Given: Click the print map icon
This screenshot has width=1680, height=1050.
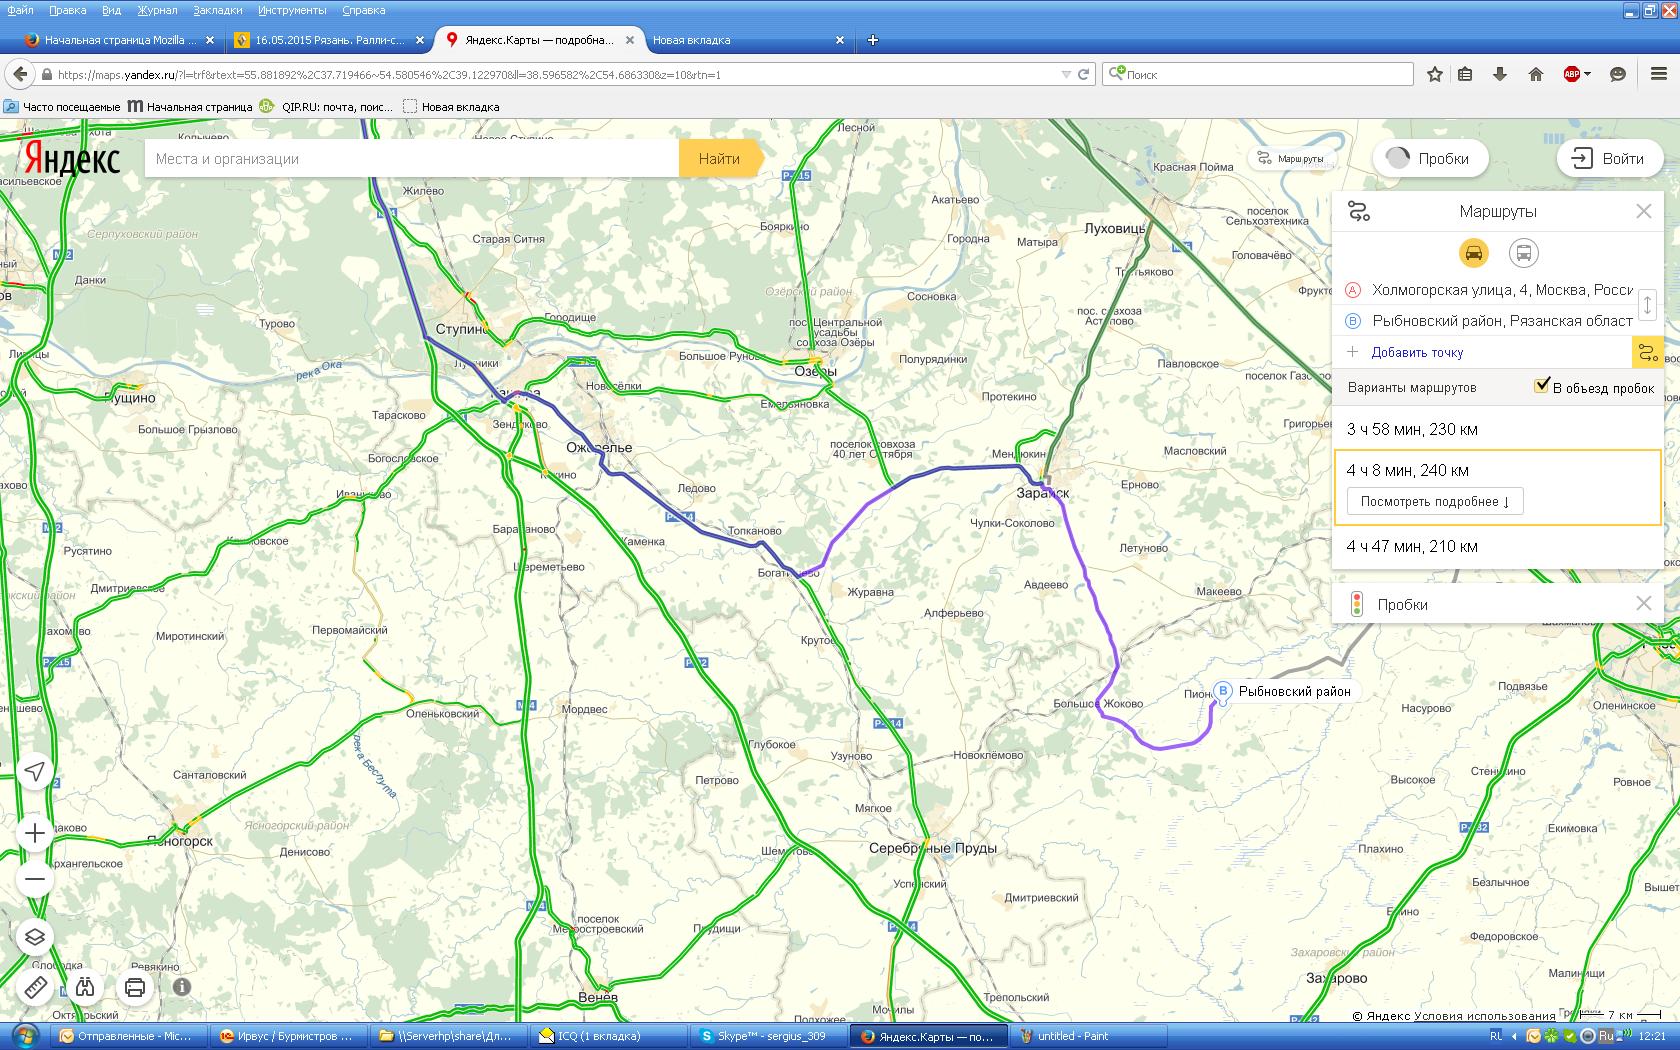Looking at the screenshot, I should [135, 988].
